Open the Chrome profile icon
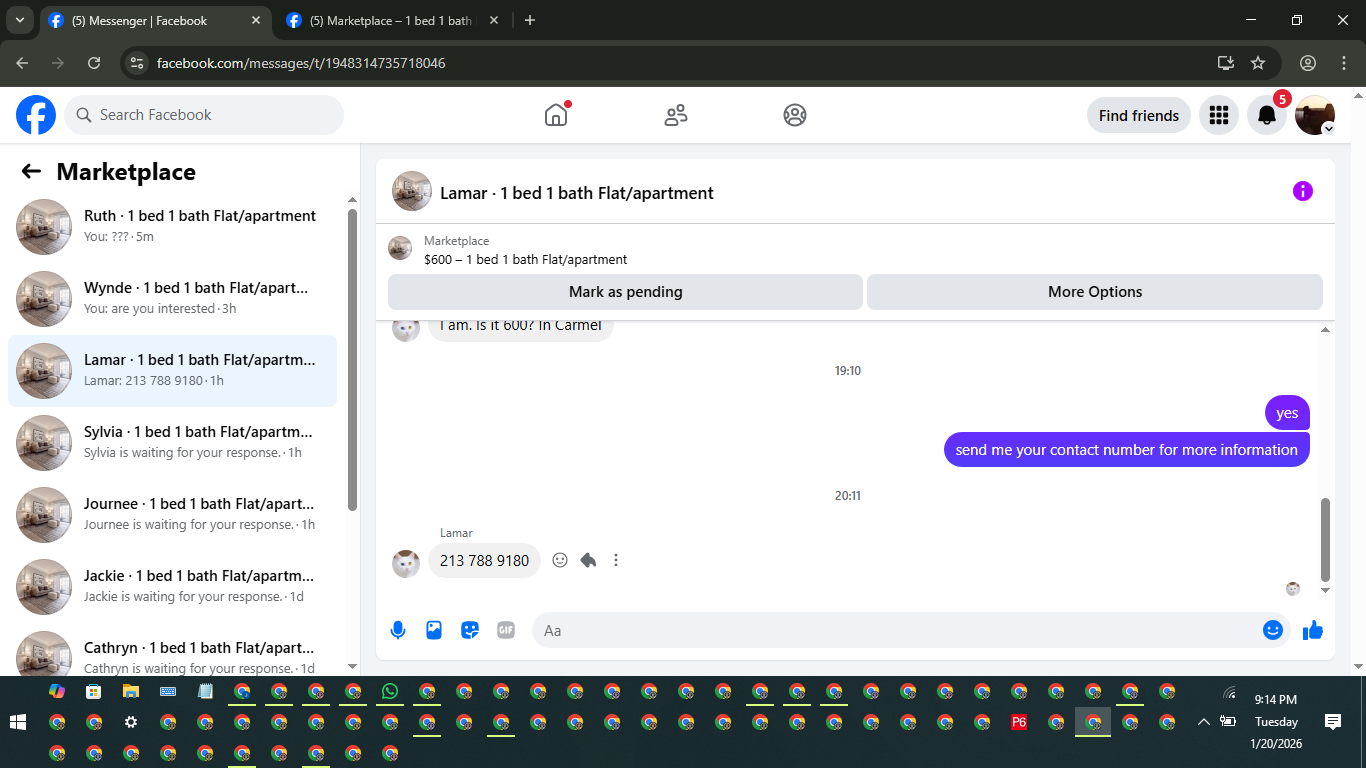Image resolution: width=1366 pixels, height=768 pixels. (x=1308, y=63)
